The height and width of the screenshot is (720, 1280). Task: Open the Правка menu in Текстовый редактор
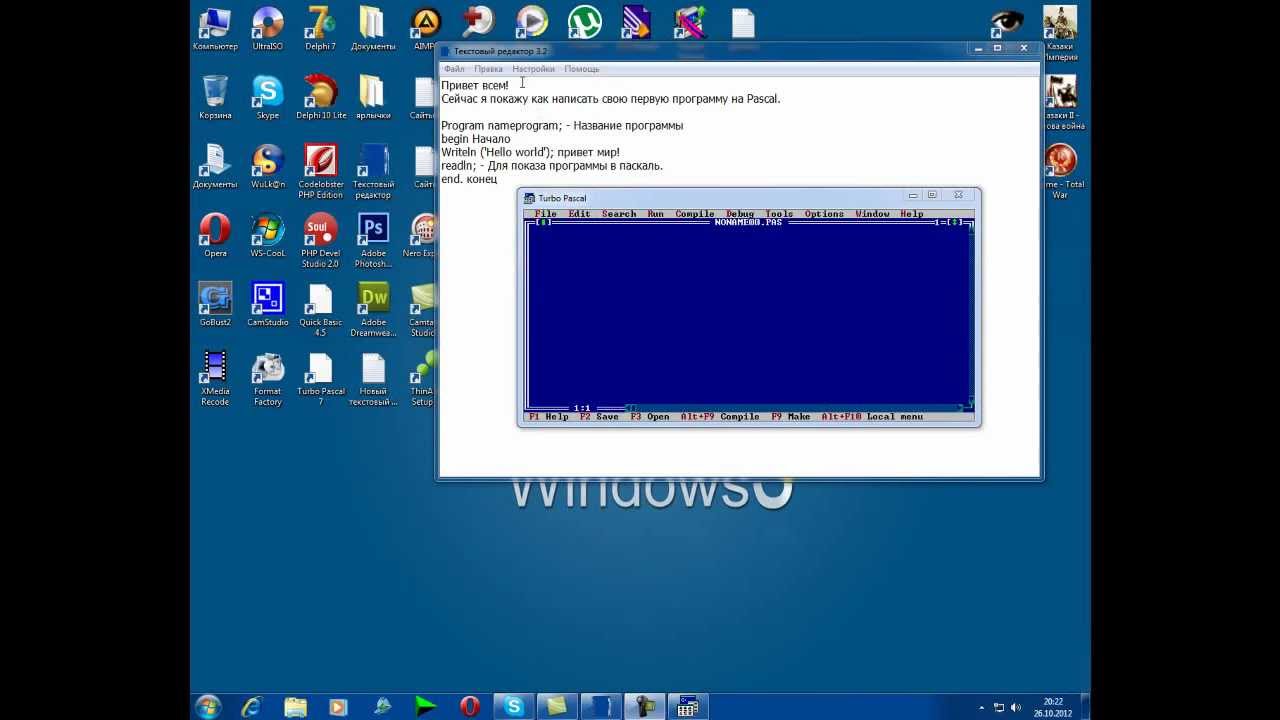point(488,69)
